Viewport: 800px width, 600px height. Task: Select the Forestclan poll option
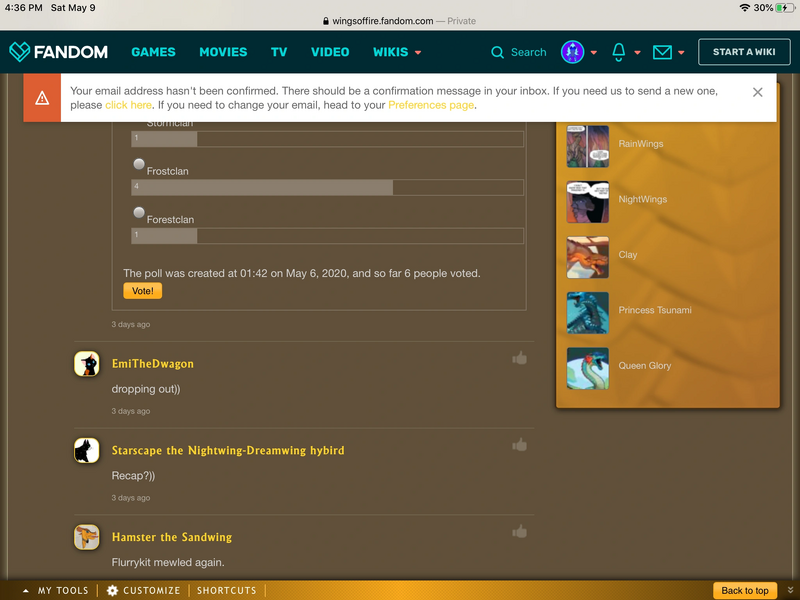[x=139, y=212]
